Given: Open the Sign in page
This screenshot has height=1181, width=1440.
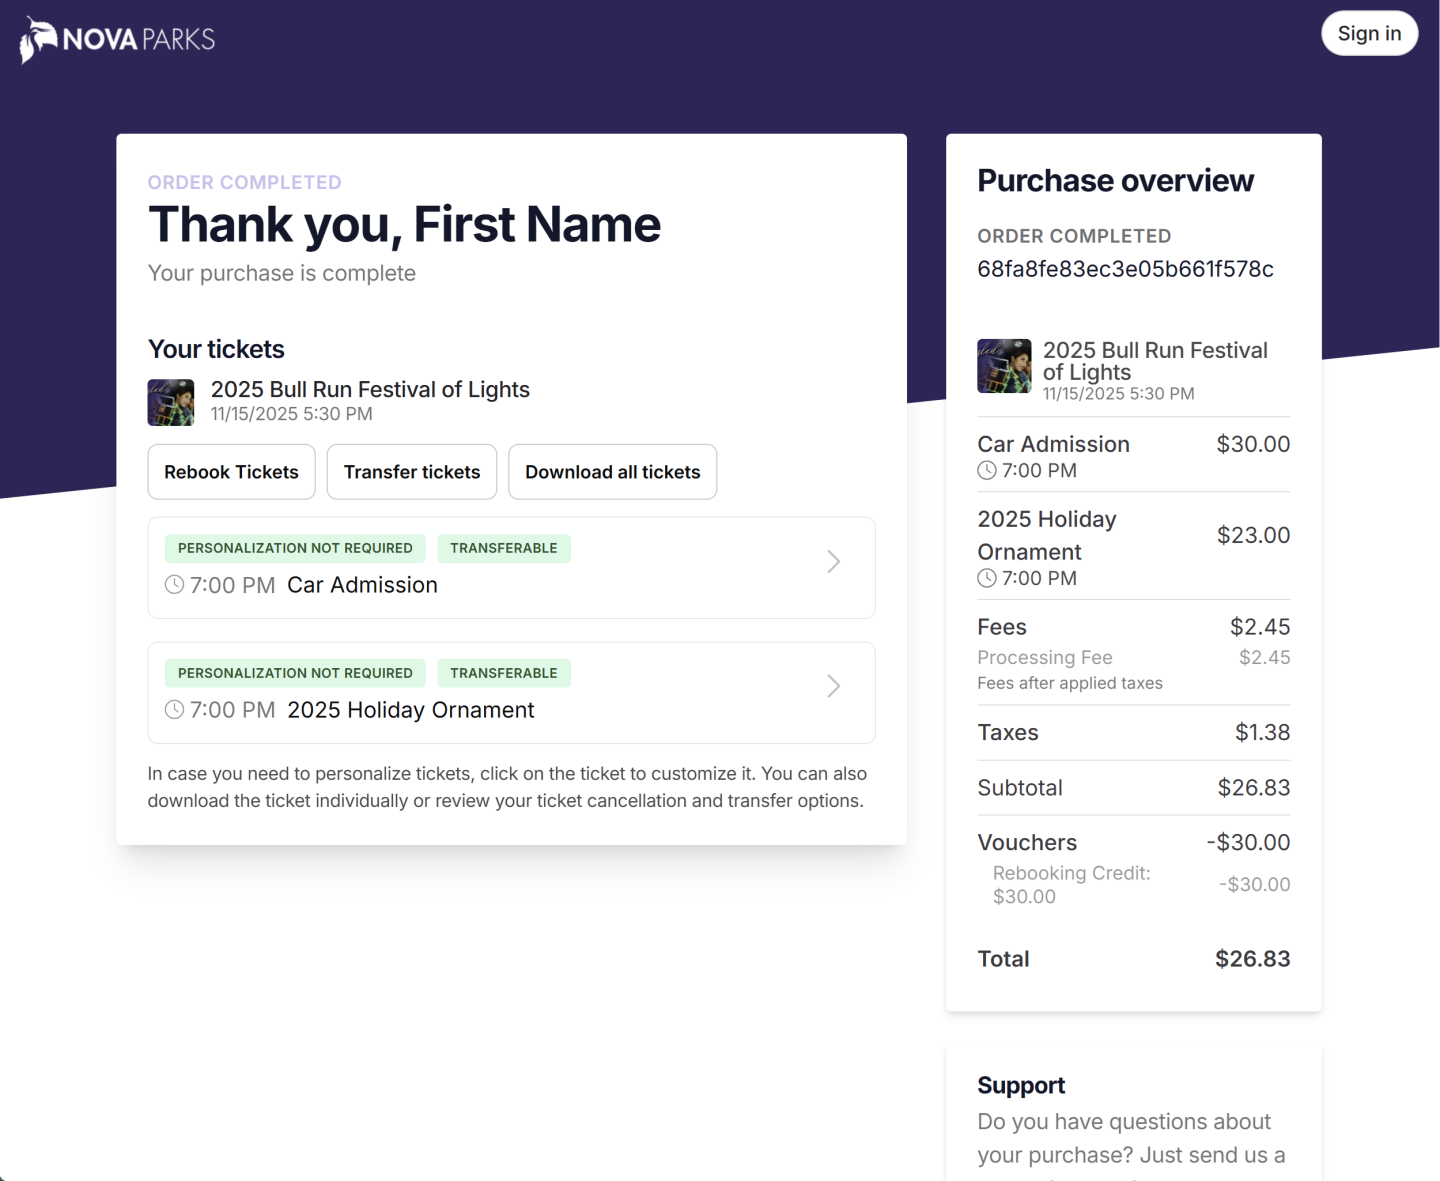Looking at the screenshot, I should tap(1369, 33).
